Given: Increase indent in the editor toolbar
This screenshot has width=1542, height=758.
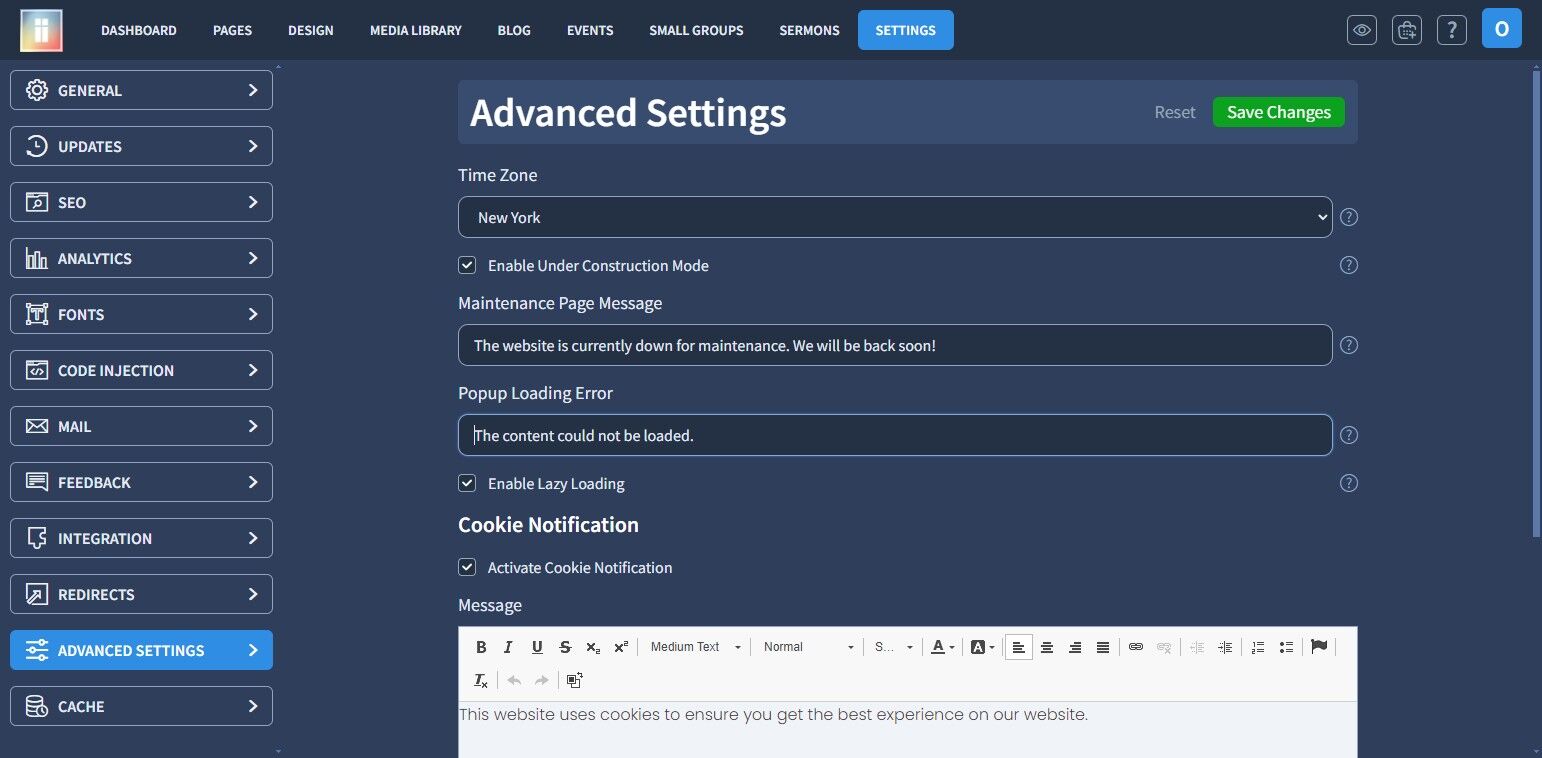Looking at the screenshot, I should (1225, 647).
